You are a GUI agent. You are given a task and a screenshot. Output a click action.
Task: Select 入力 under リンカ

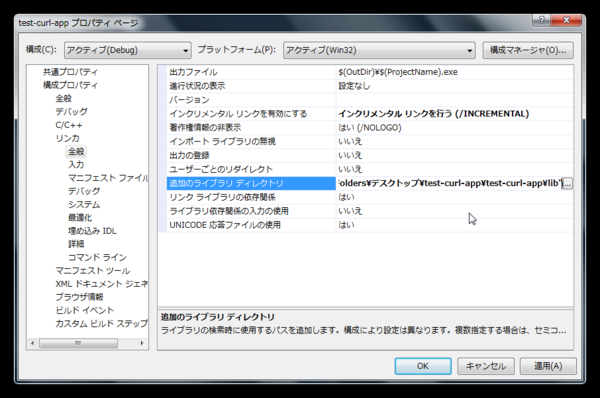click(x=76, y=165)
